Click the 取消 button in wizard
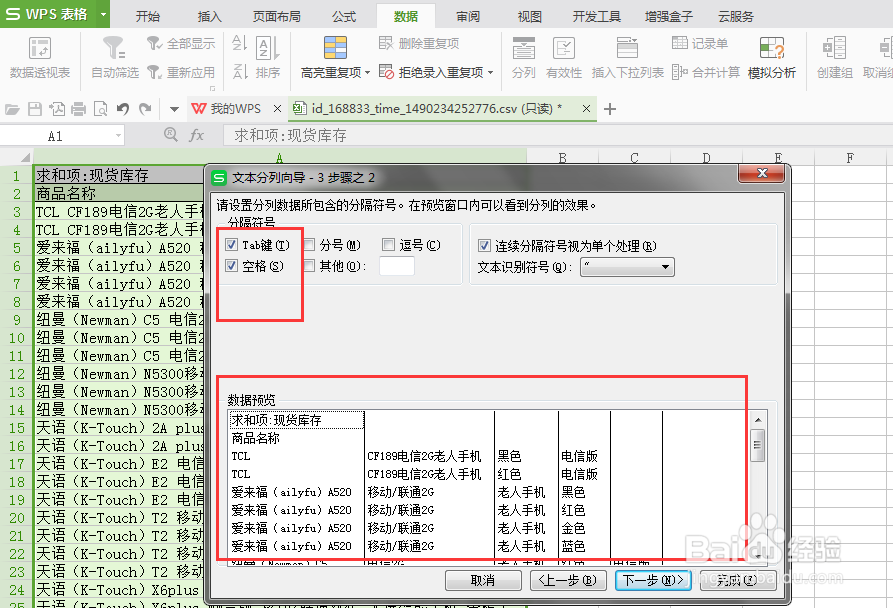Screen dimensions: 893x608 483,581
